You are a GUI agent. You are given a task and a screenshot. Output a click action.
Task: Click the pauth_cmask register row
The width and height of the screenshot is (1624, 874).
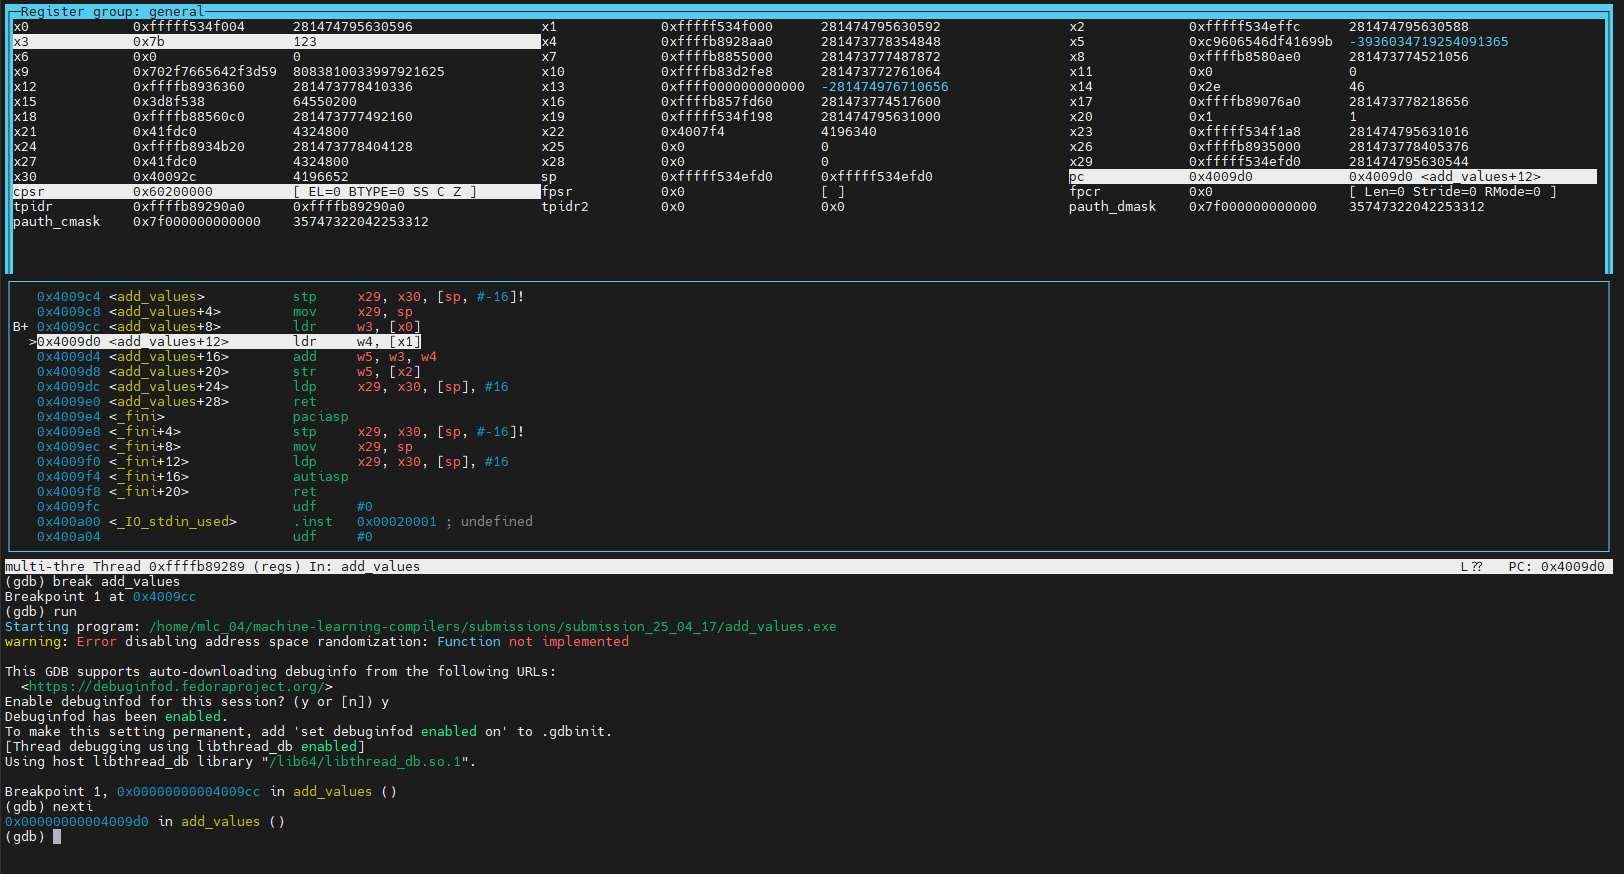221,222
